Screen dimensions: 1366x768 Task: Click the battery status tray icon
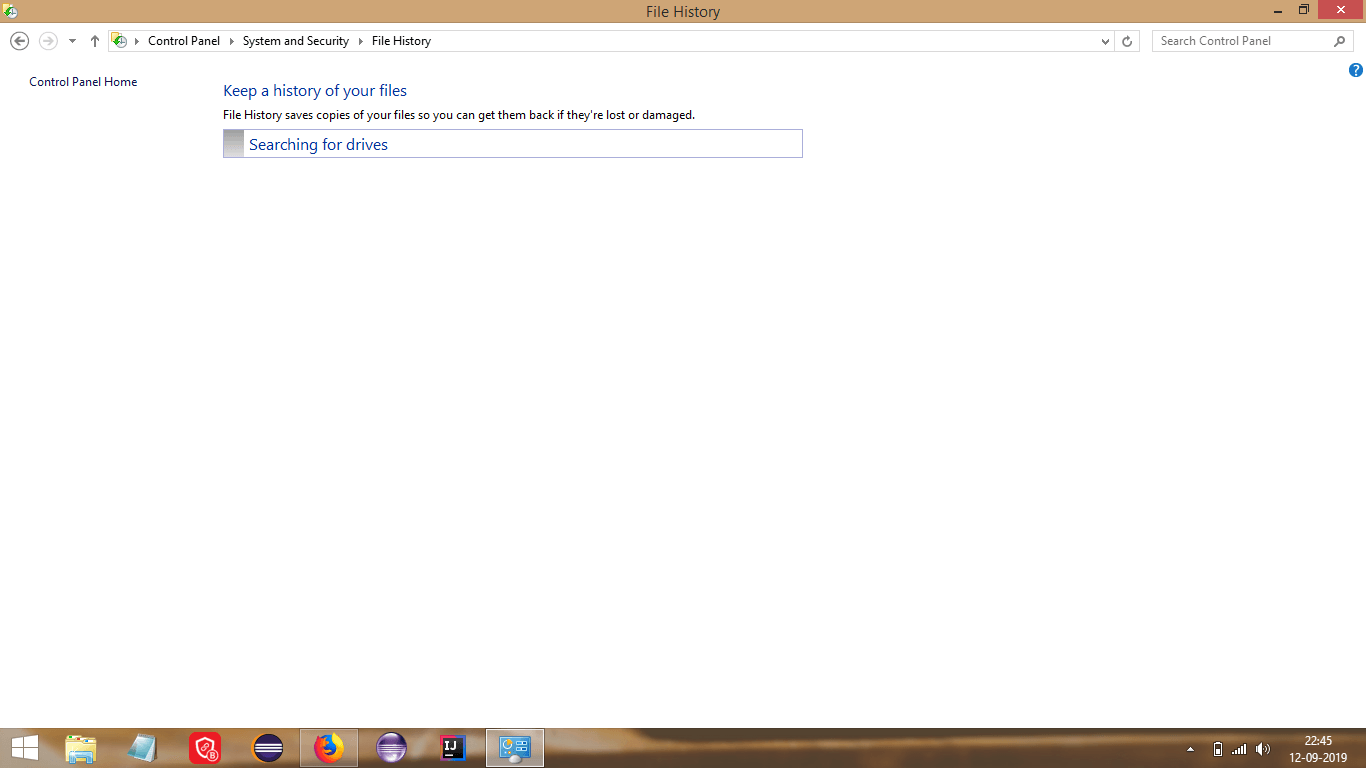tap(1217, 749)
